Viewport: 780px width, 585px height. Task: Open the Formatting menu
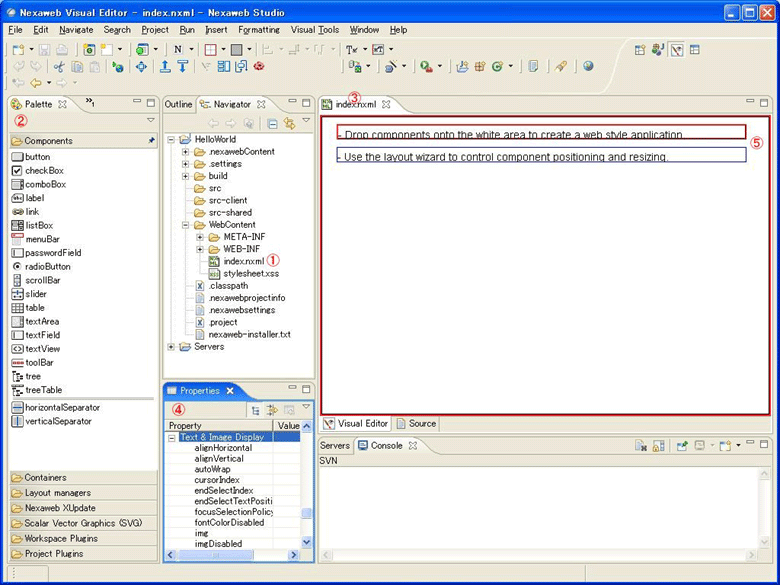[x=259, y=30]
